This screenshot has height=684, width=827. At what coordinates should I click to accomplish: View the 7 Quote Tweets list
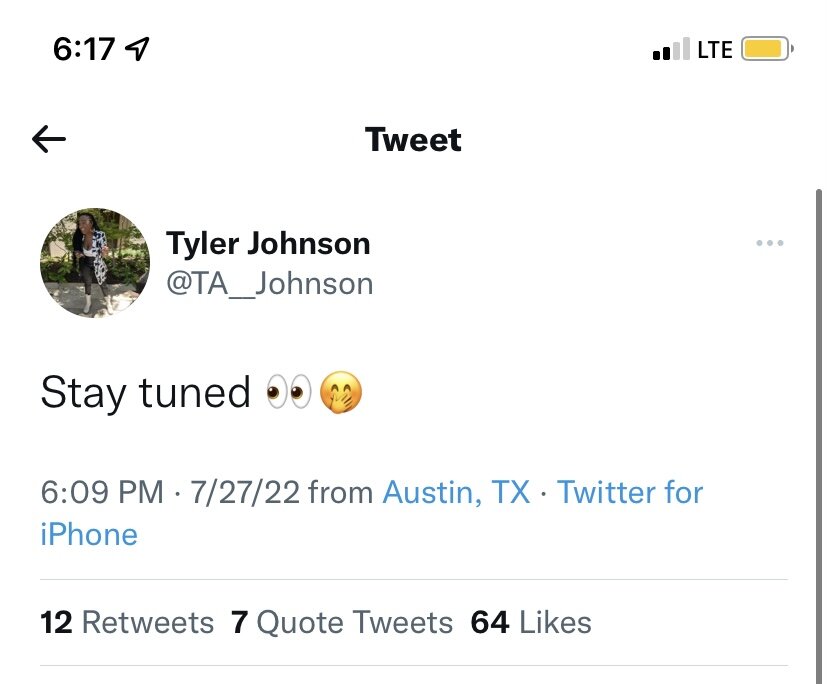pyautogui.click(x=342, y=623)
